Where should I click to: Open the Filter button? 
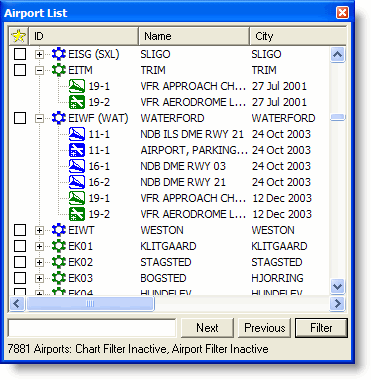(x=321, y=328)
